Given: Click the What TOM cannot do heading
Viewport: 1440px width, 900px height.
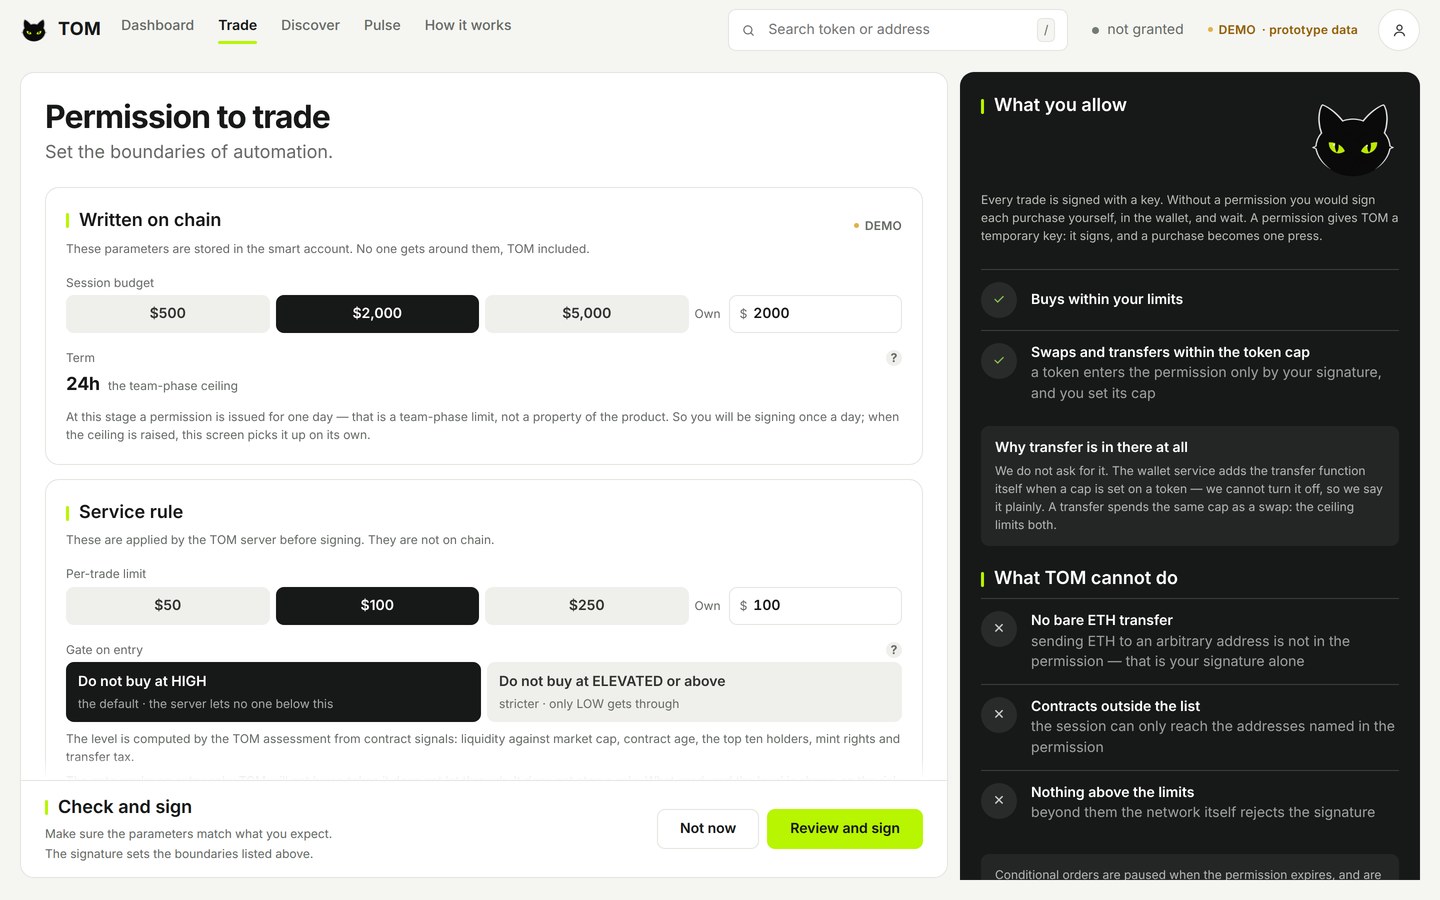Looking at the screenshot, I should pos(1086,578).
